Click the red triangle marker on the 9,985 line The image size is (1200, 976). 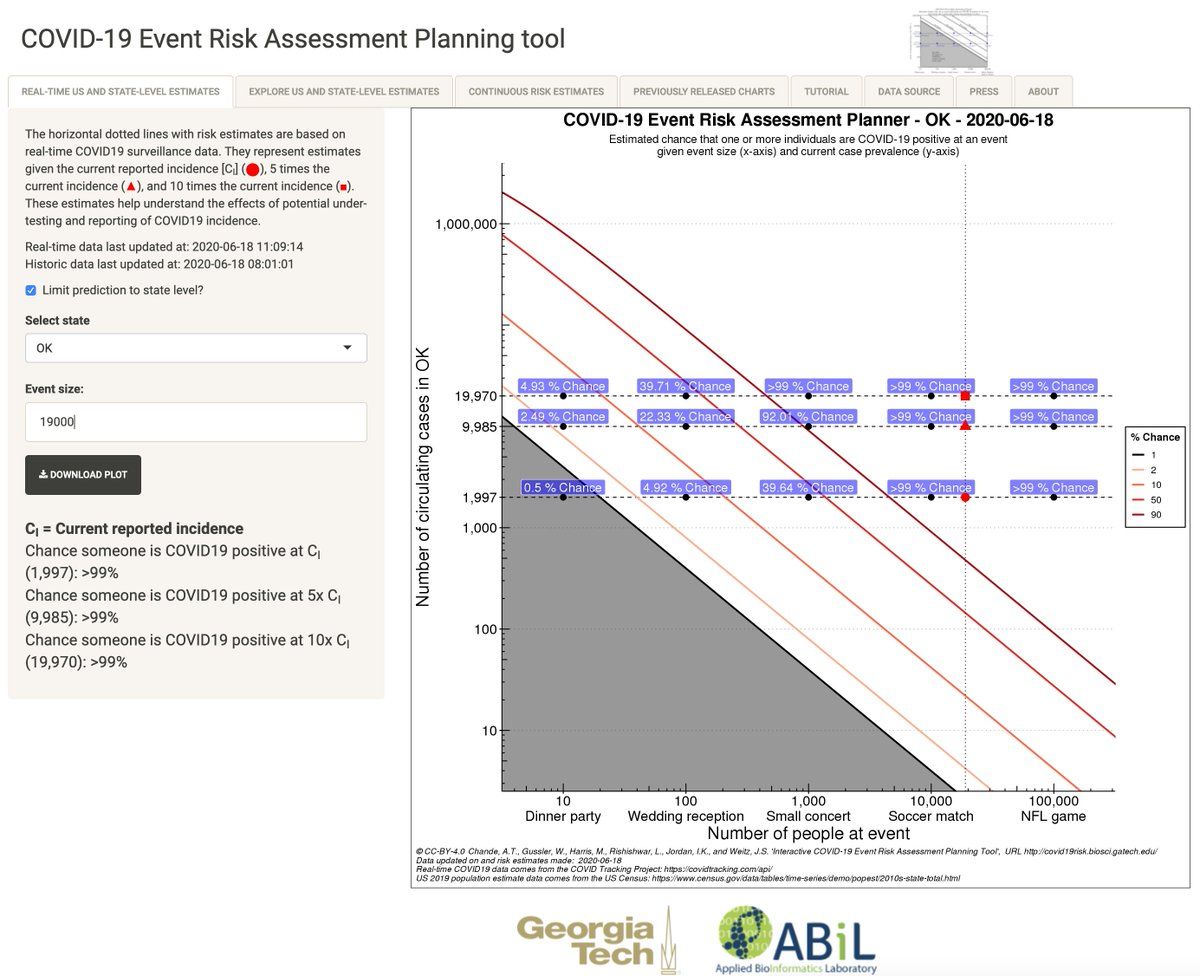coord(965,426)
